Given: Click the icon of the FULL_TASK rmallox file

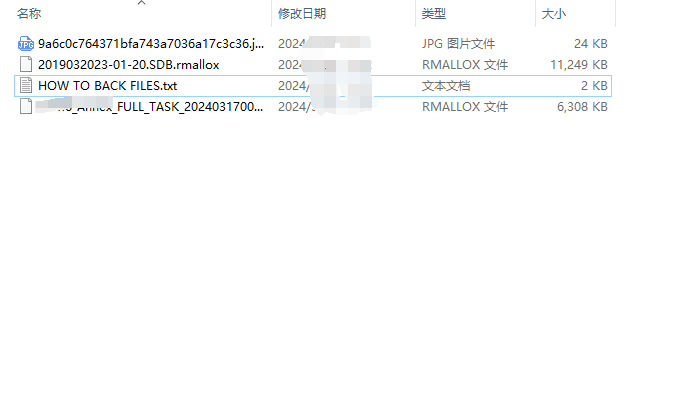Looking at the screenshot, I should (x=26, y=106).
